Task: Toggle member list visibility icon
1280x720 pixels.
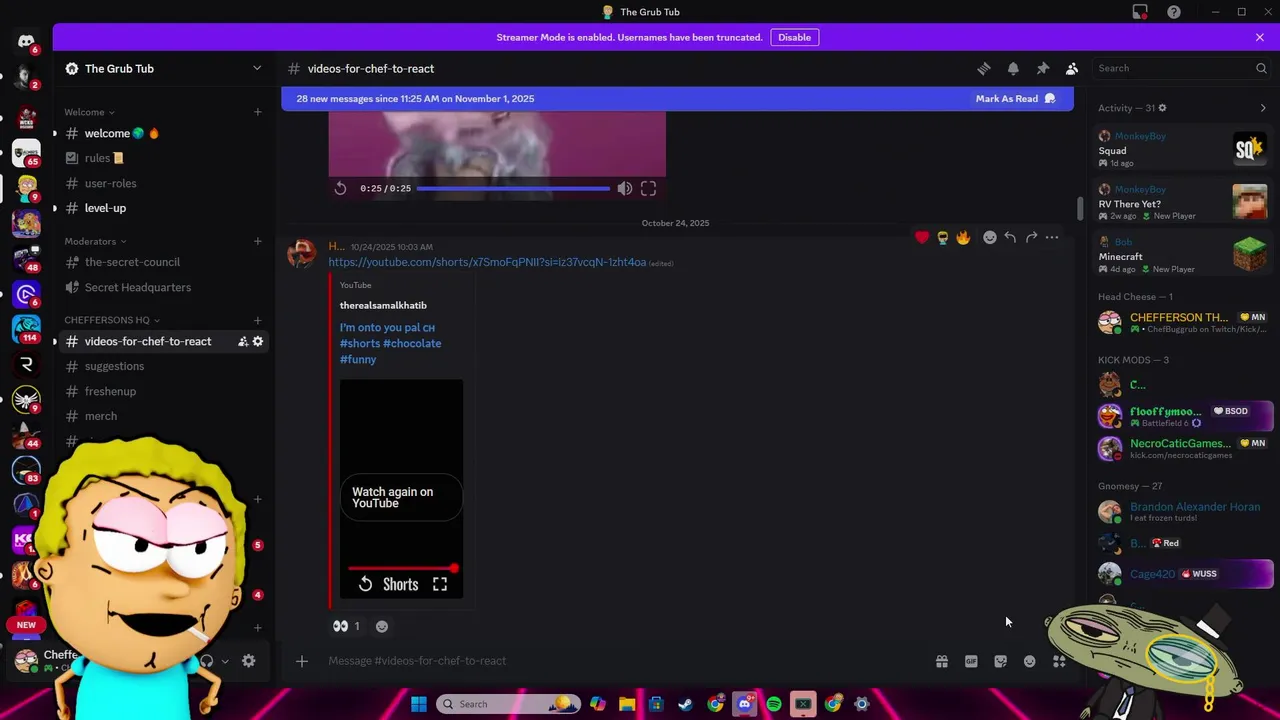Action: [x=1072, y=69]
